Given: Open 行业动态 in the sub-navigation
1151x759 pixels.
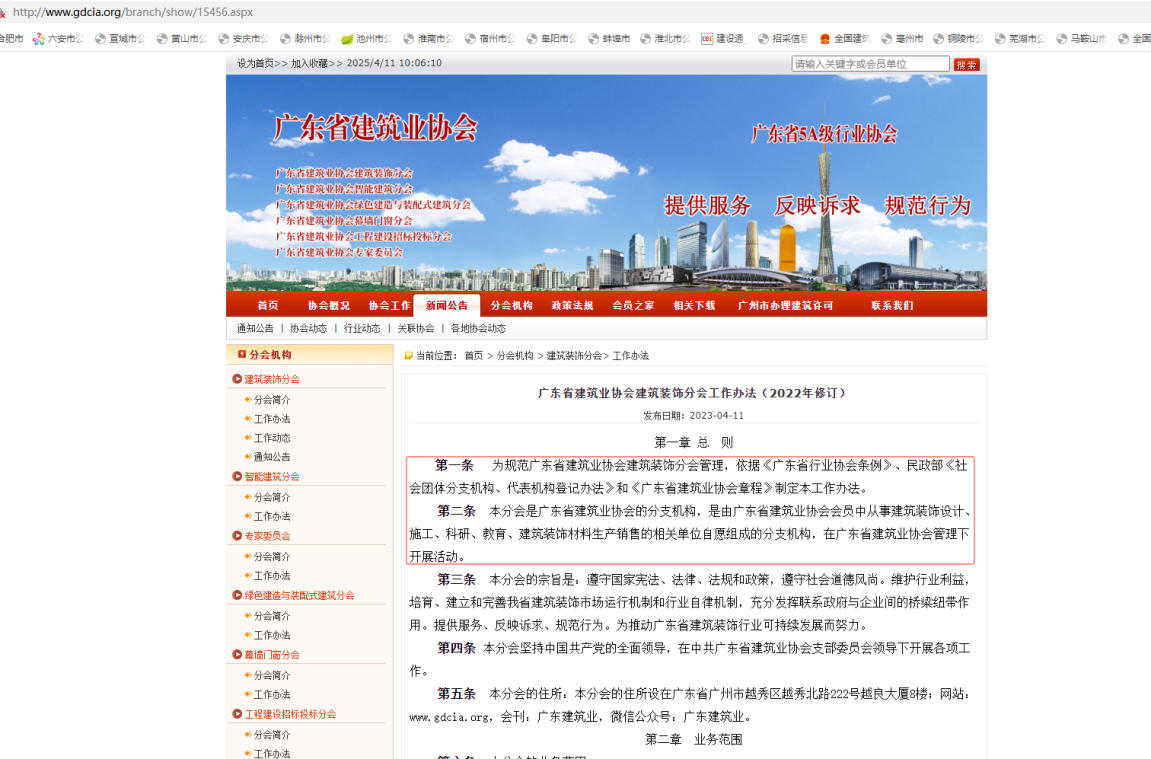Looking at the screenshot, I should coord(362,328).
